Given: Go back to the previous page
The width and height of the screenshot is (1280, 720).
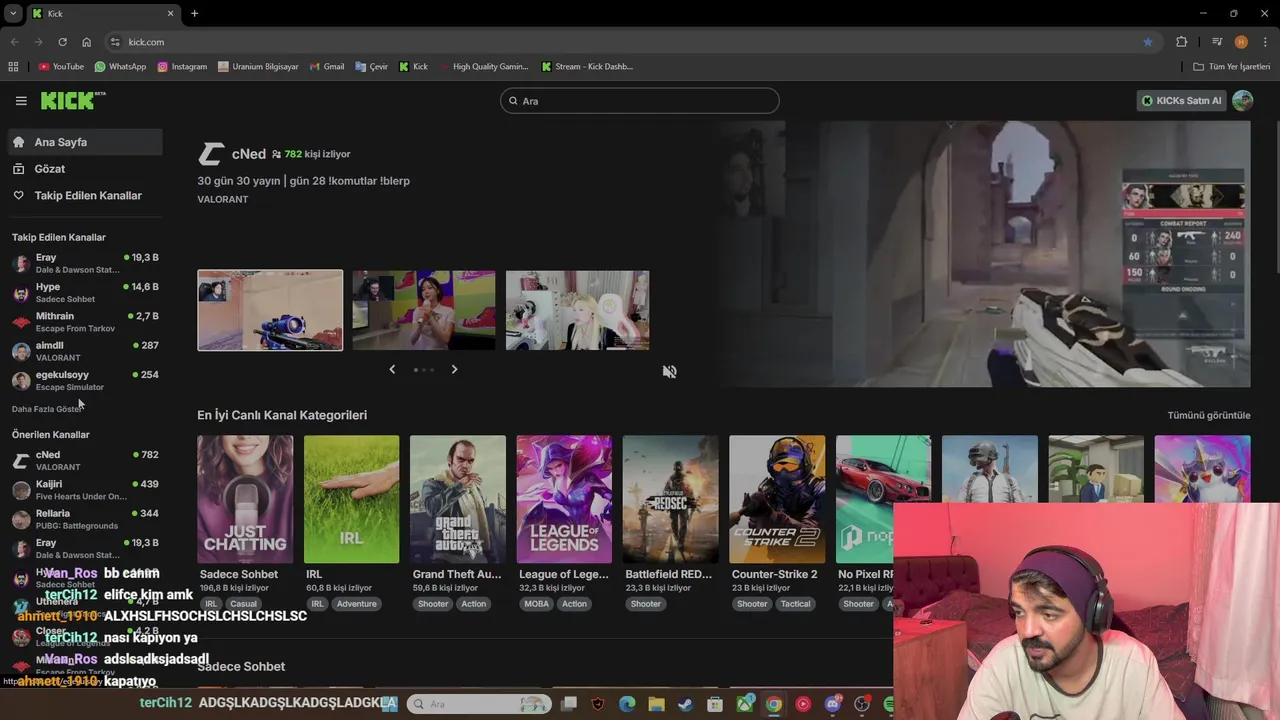Looking at the screenshot, I should coord(14,42).
